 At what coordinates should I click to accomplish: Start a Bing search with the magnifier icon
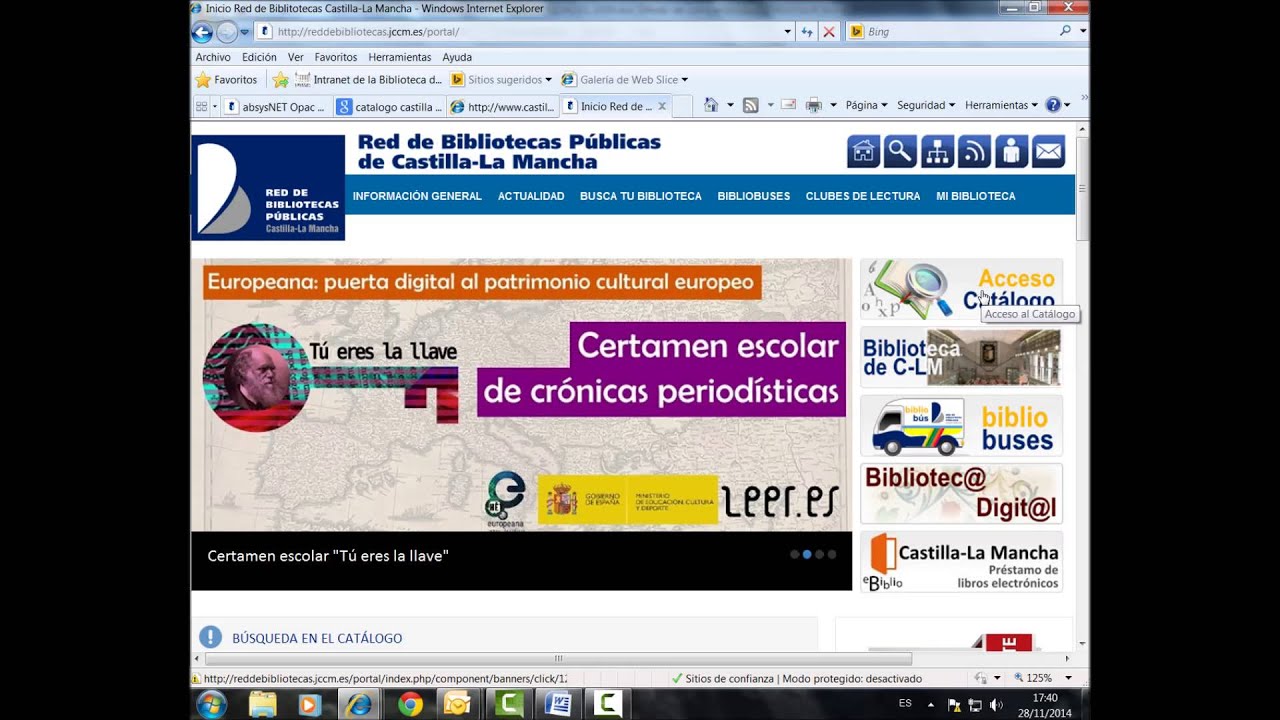point(1065,31)
